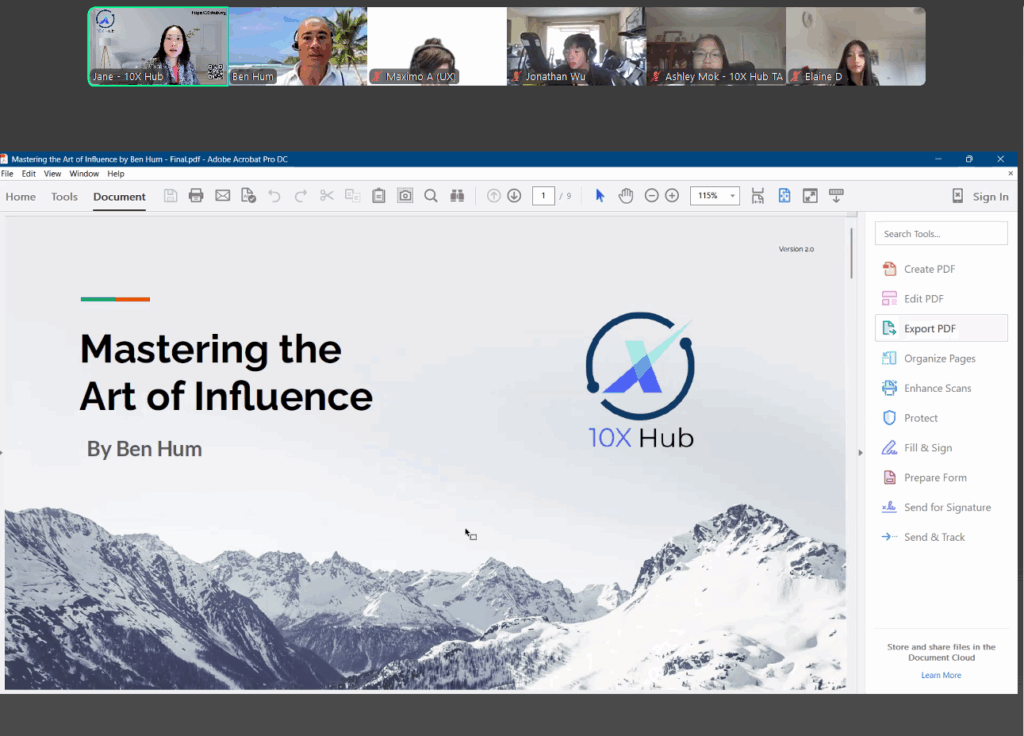Image resolution: width=1024 pixels, height=736 pixels.
Task: Collapse the right tools pane arrow
Action: (x=860, y=453)
